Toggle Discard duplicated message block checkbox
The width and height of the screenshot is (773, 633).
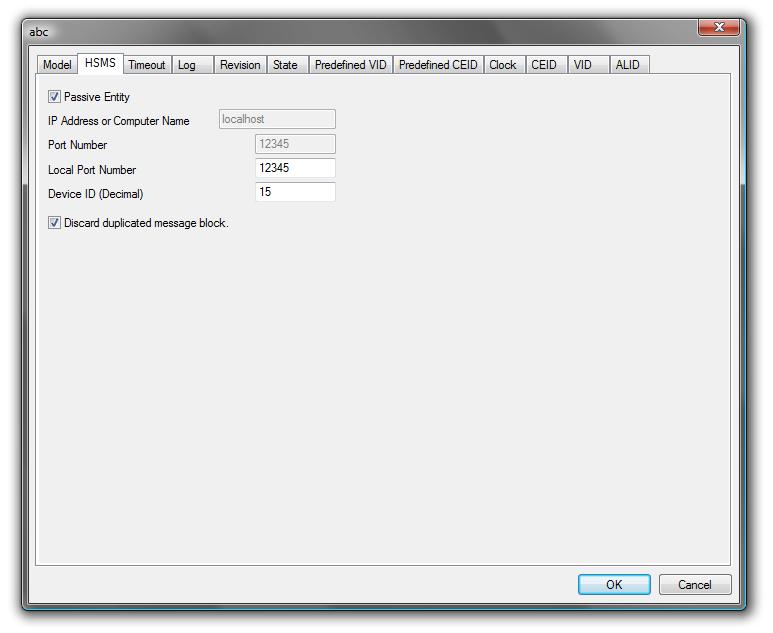click(x=55, y=223)
